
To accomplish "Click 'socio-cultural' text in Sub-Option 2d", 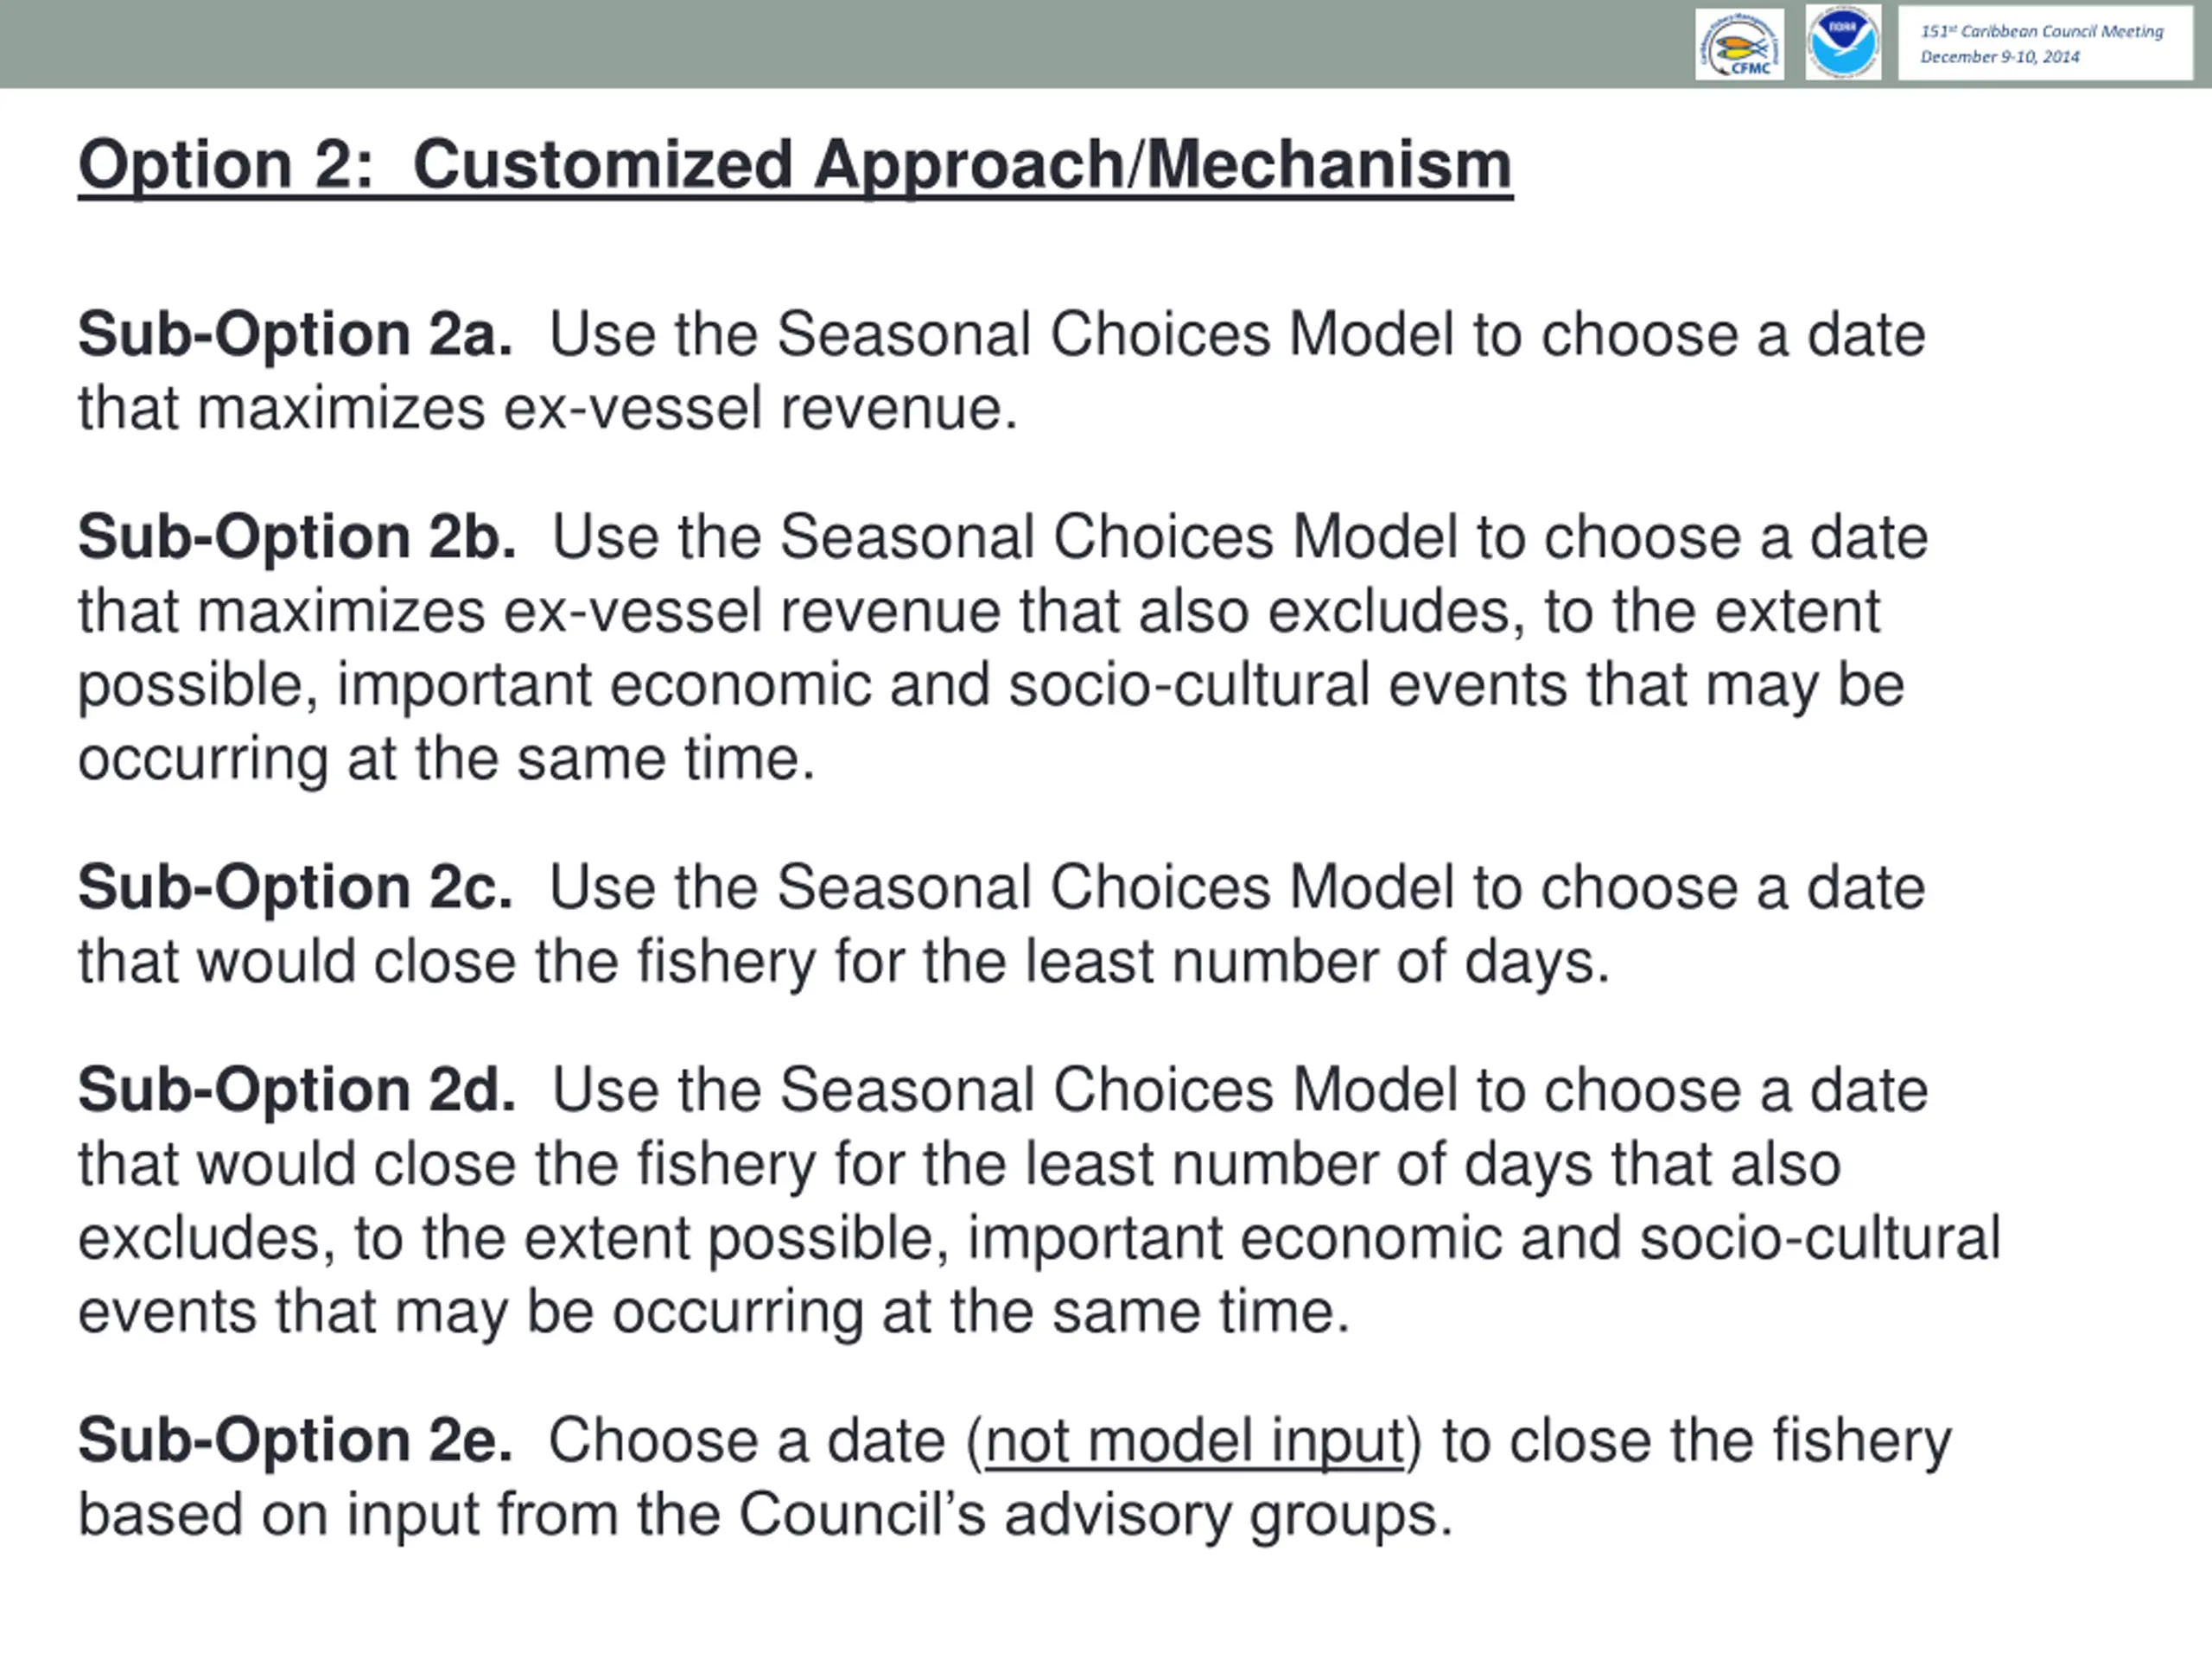I will (1819, 1238).
